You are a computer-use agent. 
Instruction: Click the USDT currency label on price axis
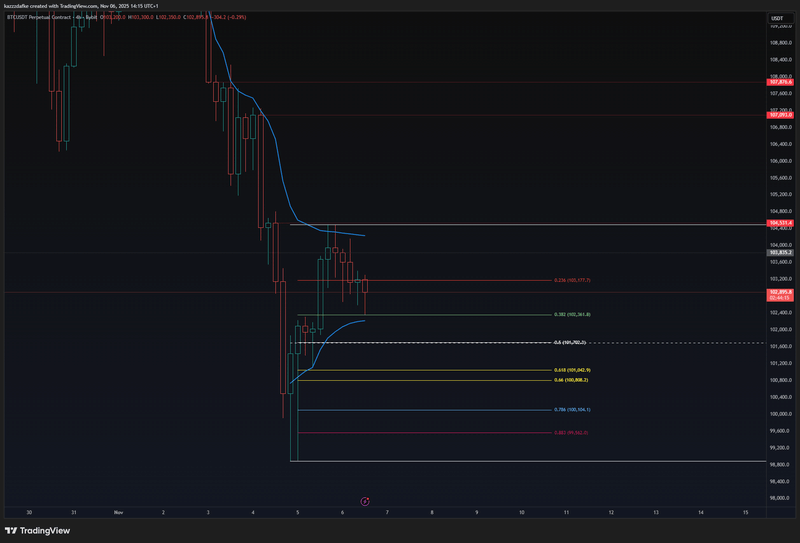click(x=777, y=18)
